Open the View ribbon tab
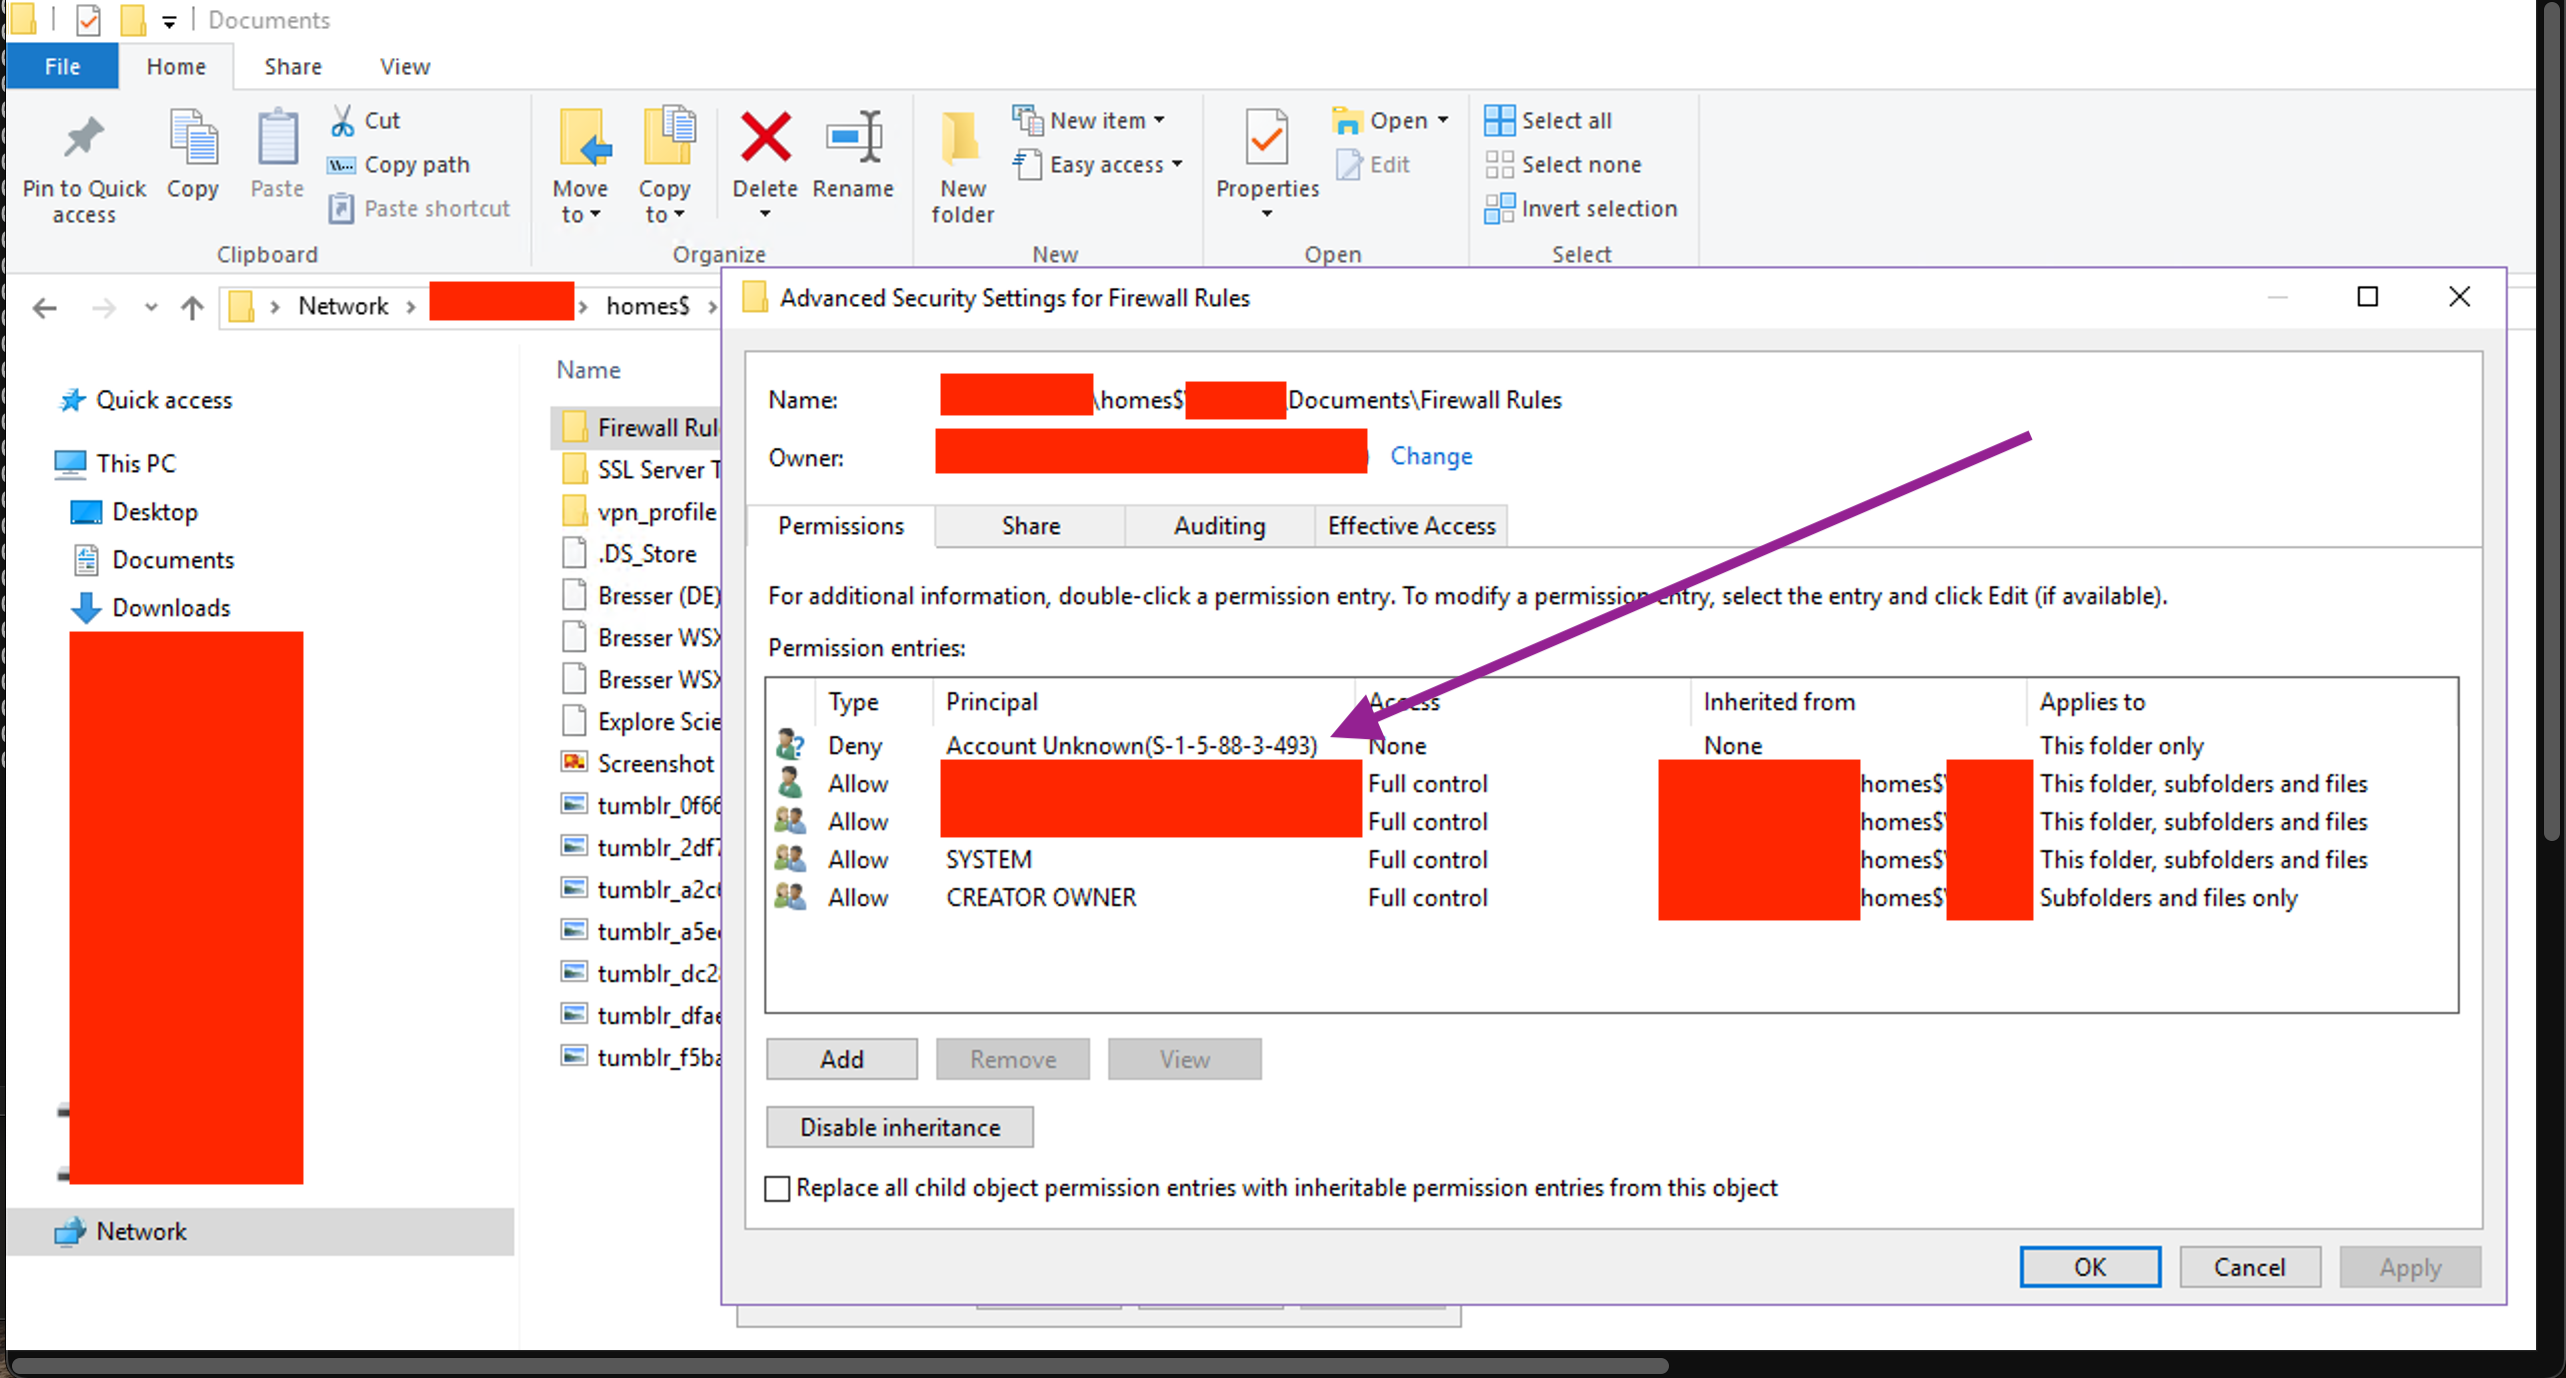This screenshot has height=1378, width=2566. tap(404, 66)
